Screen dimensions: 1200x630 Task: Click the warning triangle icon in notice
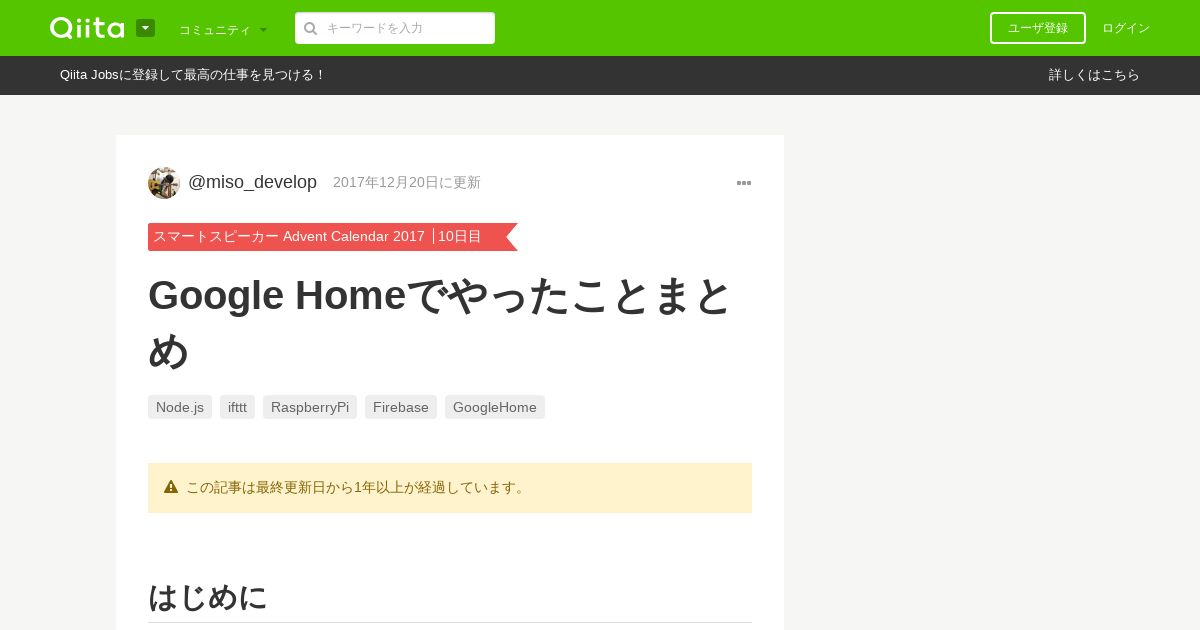click(171, 487)
